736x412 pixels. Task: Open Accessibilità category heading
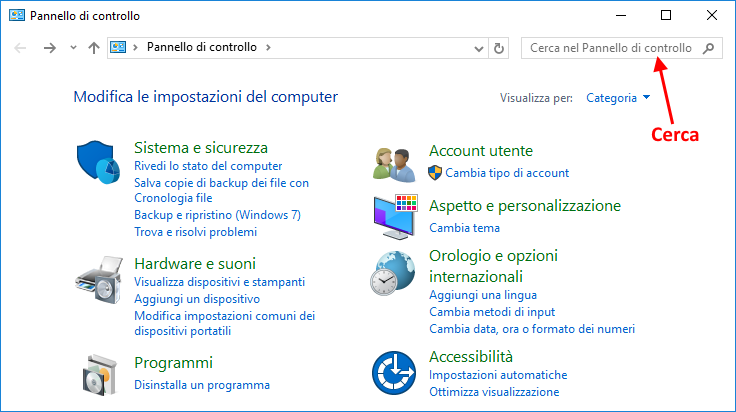pos(471,357)
